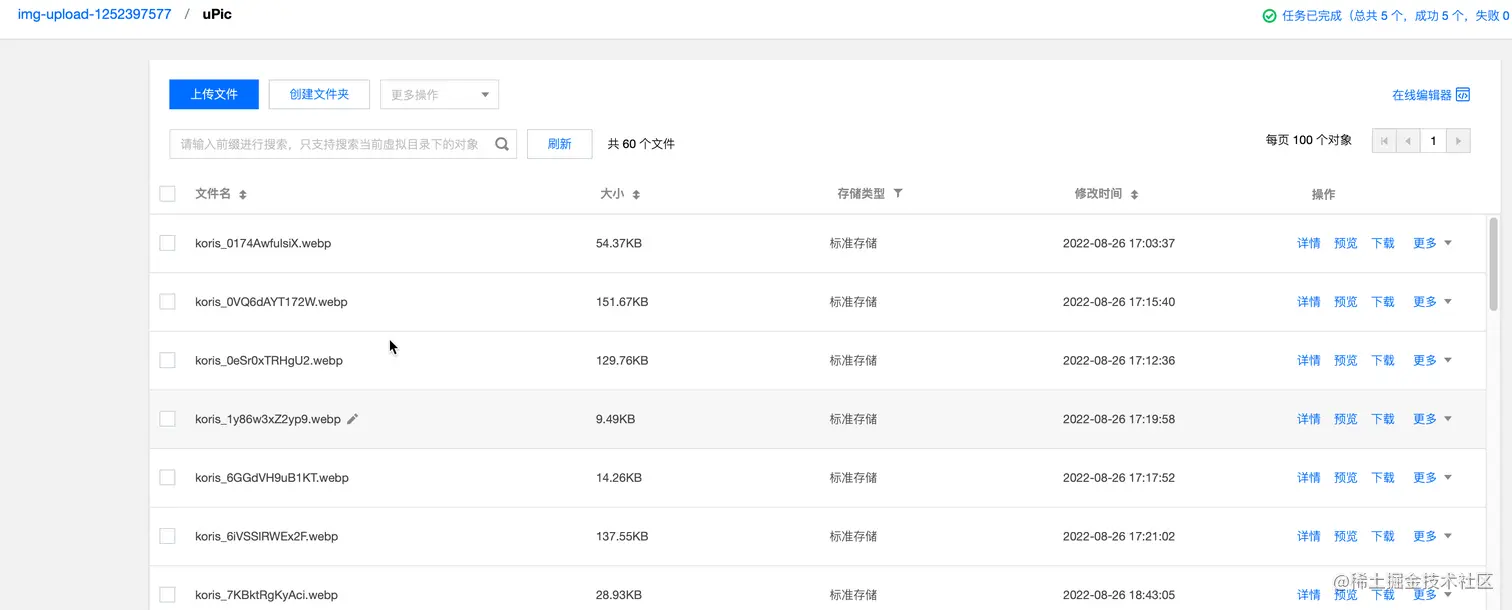
Task: Click file name koris_7KBktRgKyAci.webp
Action: [x=266, y=594]
